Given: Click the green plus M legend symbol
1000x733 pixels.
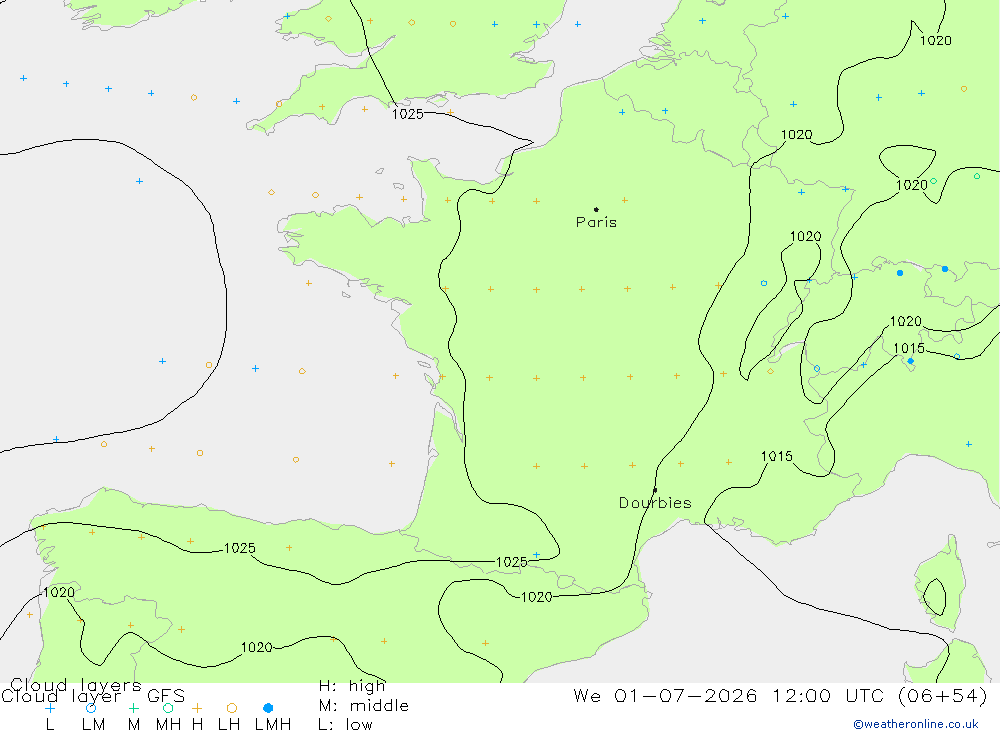Looking at the screenshot, I should (x=133, y=708).
